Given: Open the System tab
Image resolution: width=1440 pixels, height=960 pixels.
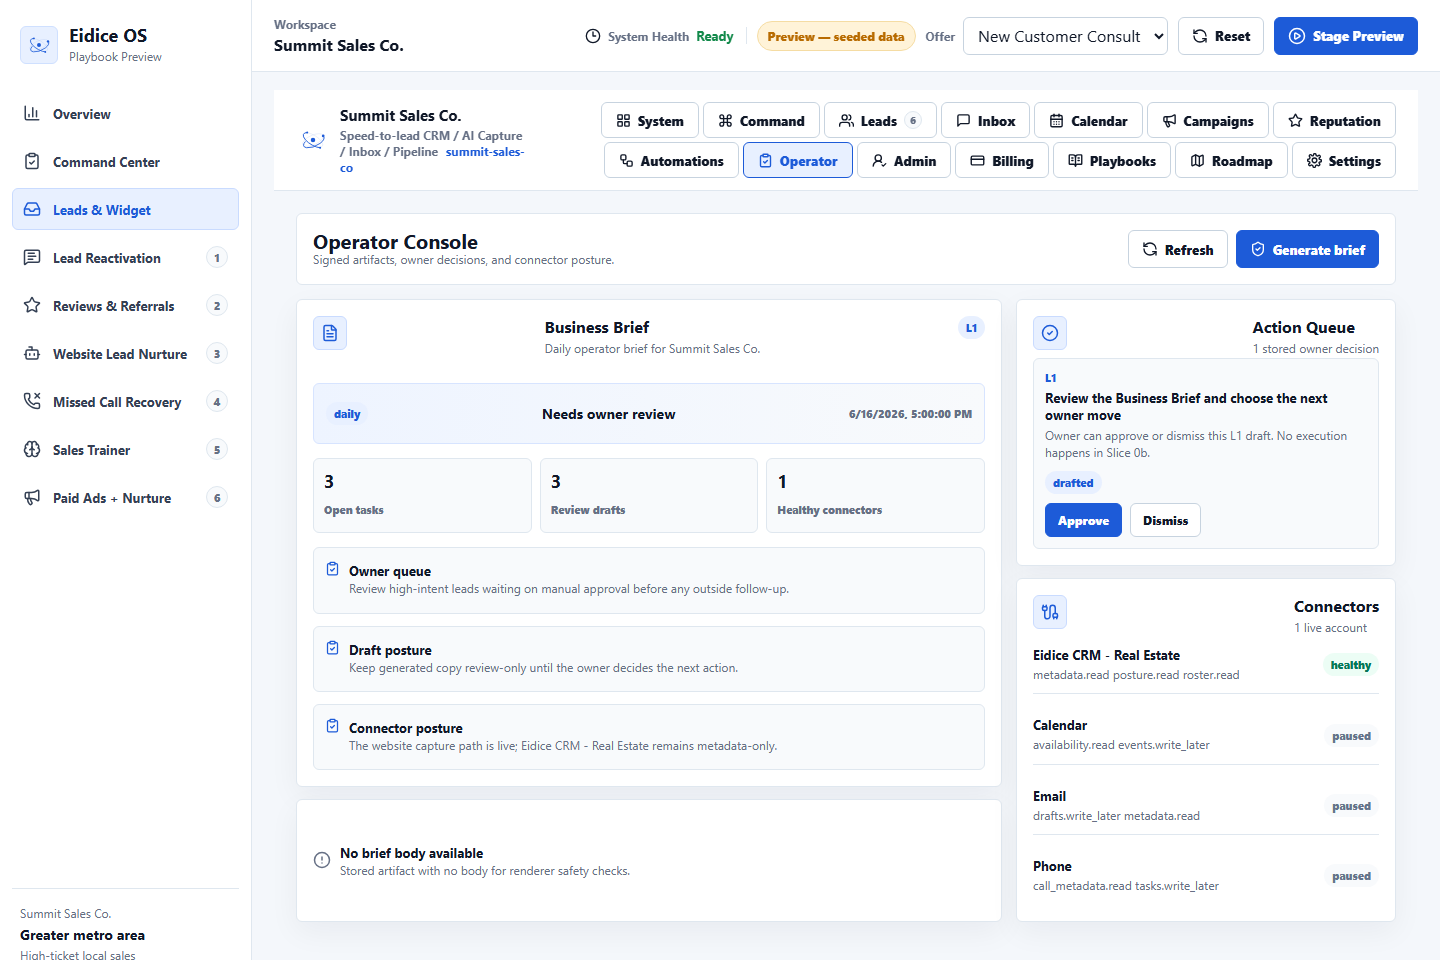Looking at the screenshot, I should [x=650, y=120].
